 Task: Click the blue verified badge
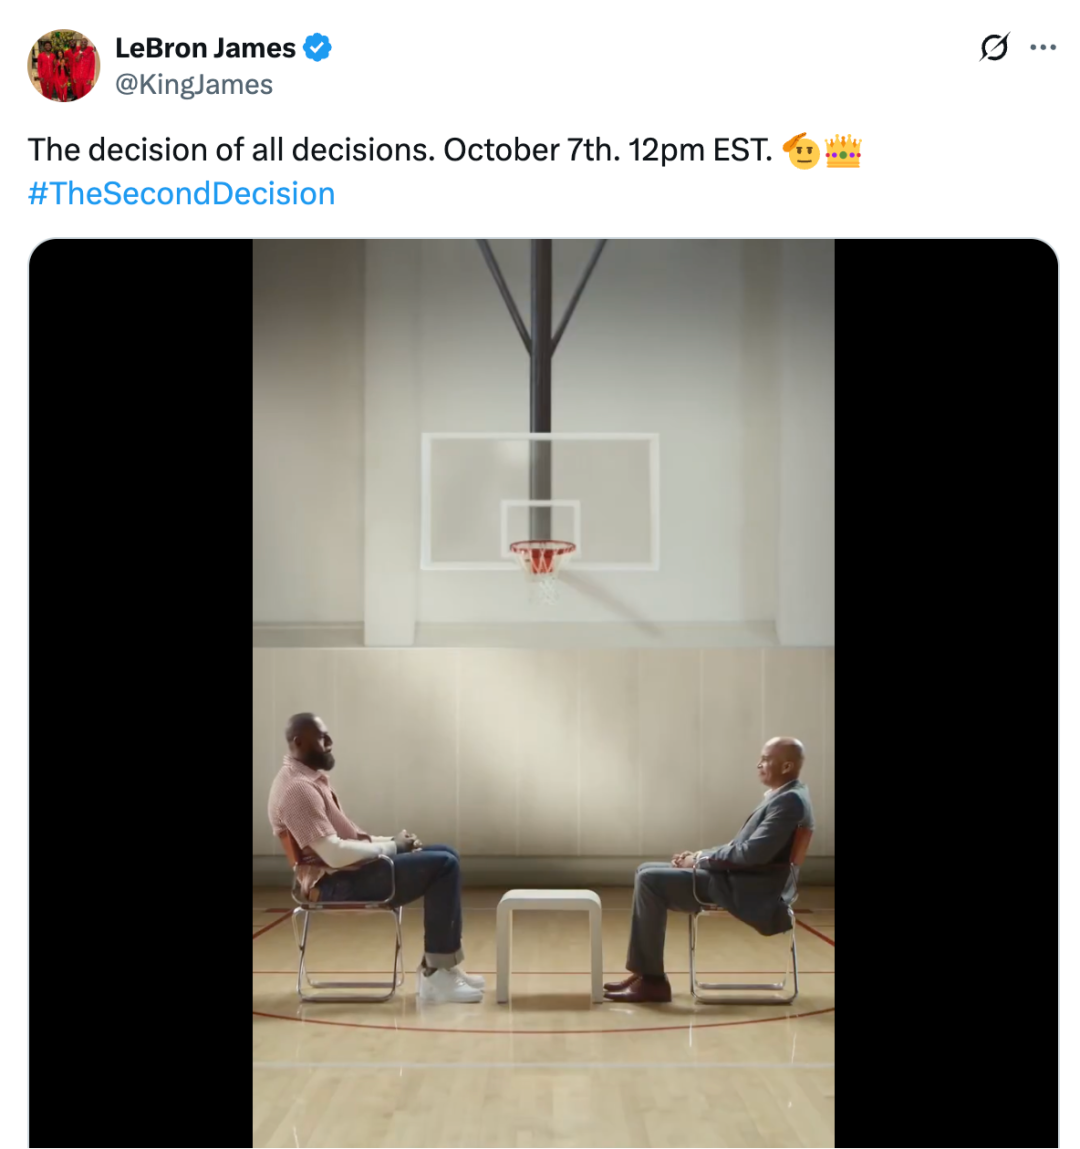pyautogui.click(x=317, y=47)
